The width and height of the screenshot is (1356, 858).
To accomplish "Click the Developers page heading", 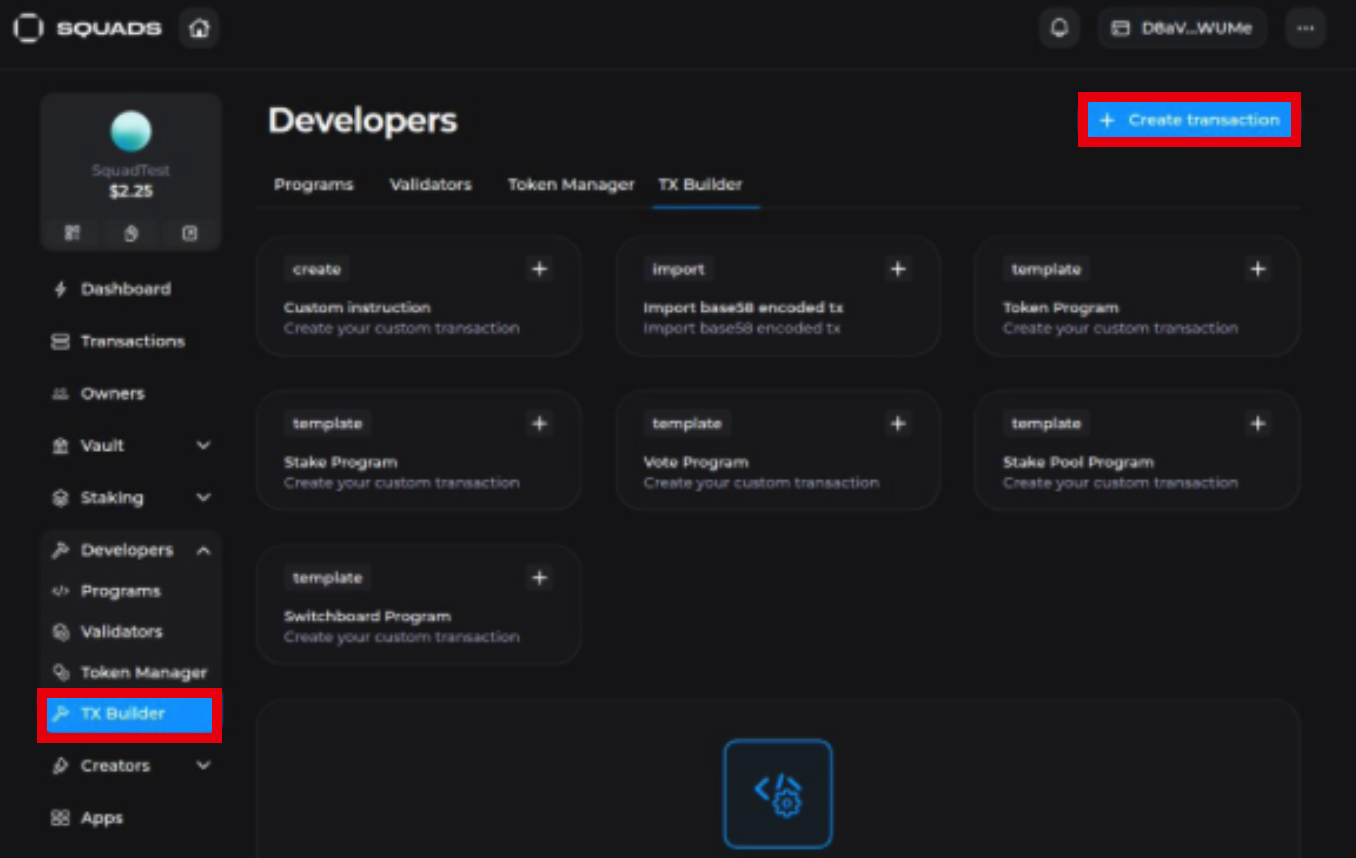I will 362,121.
